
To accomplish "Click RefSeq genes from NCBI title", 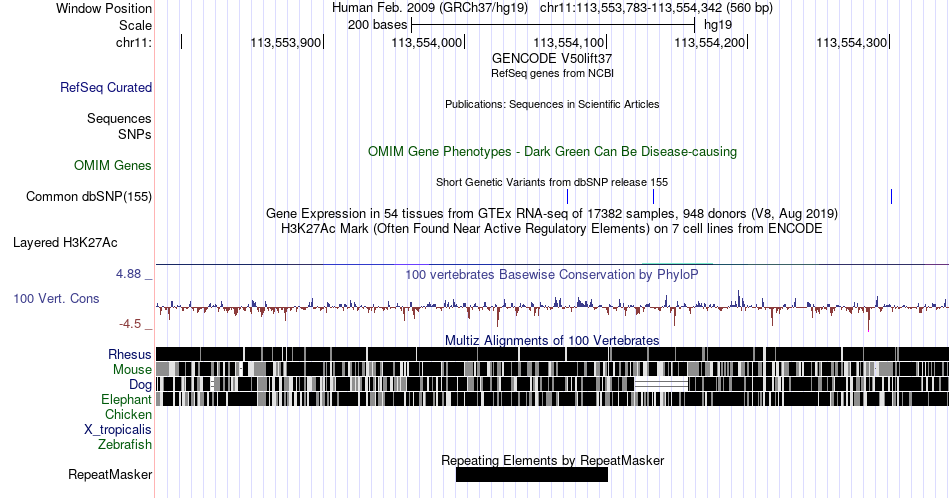I will point(552,73).
